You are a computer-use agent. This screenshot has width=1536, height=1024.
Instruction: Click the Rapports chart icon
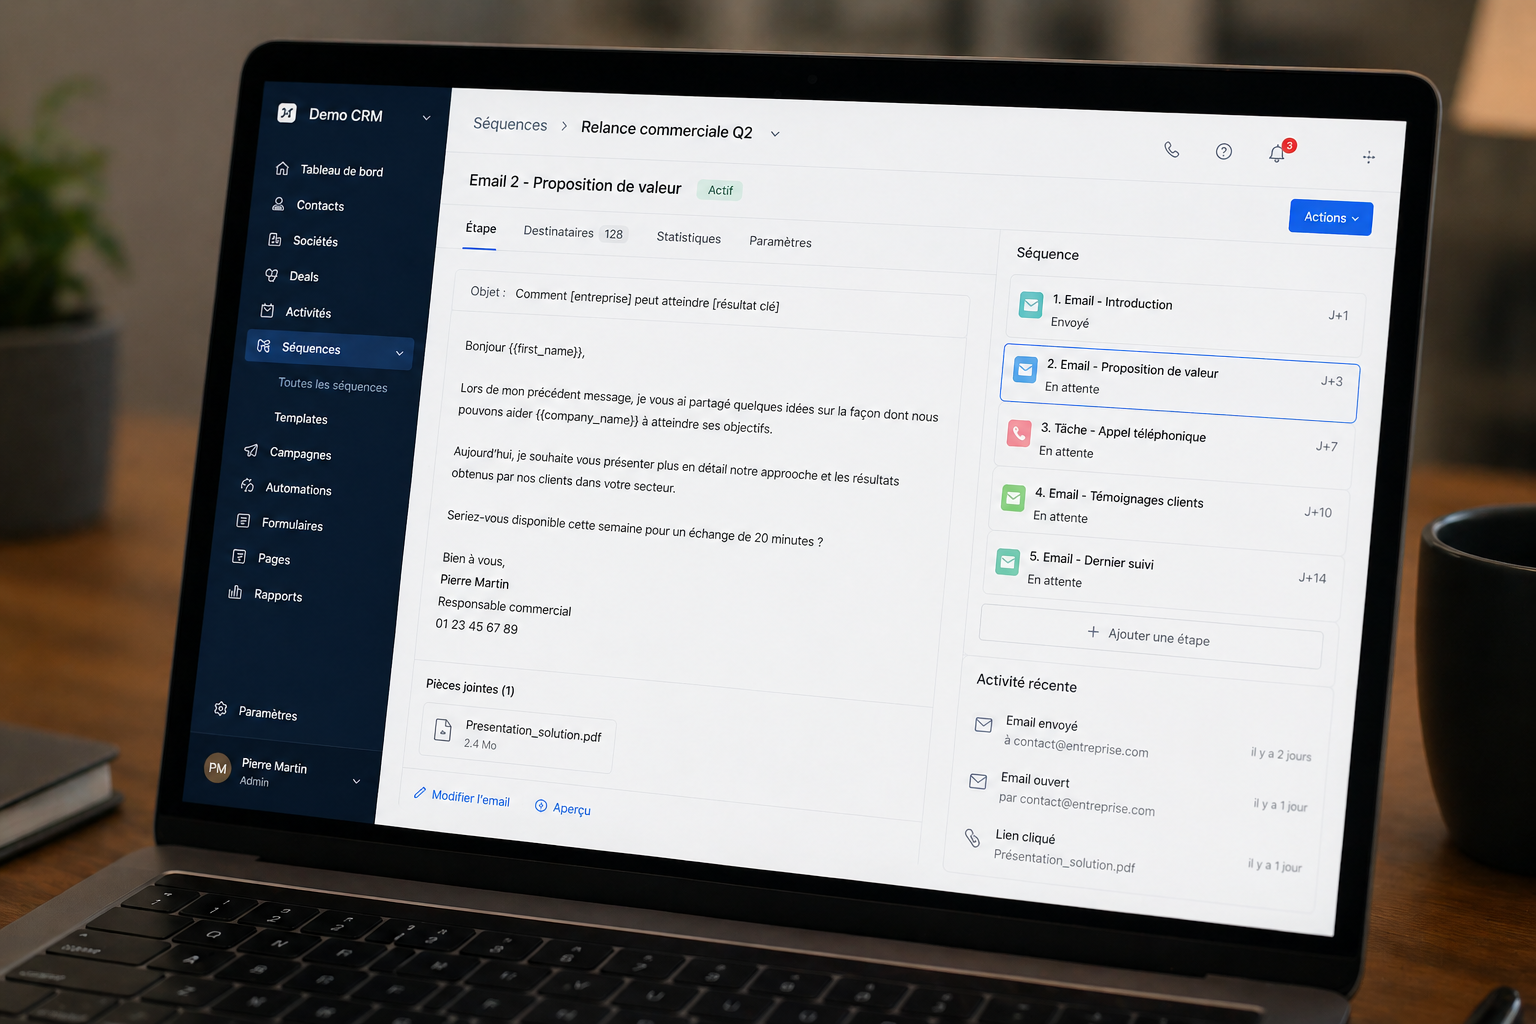[235, 592]
